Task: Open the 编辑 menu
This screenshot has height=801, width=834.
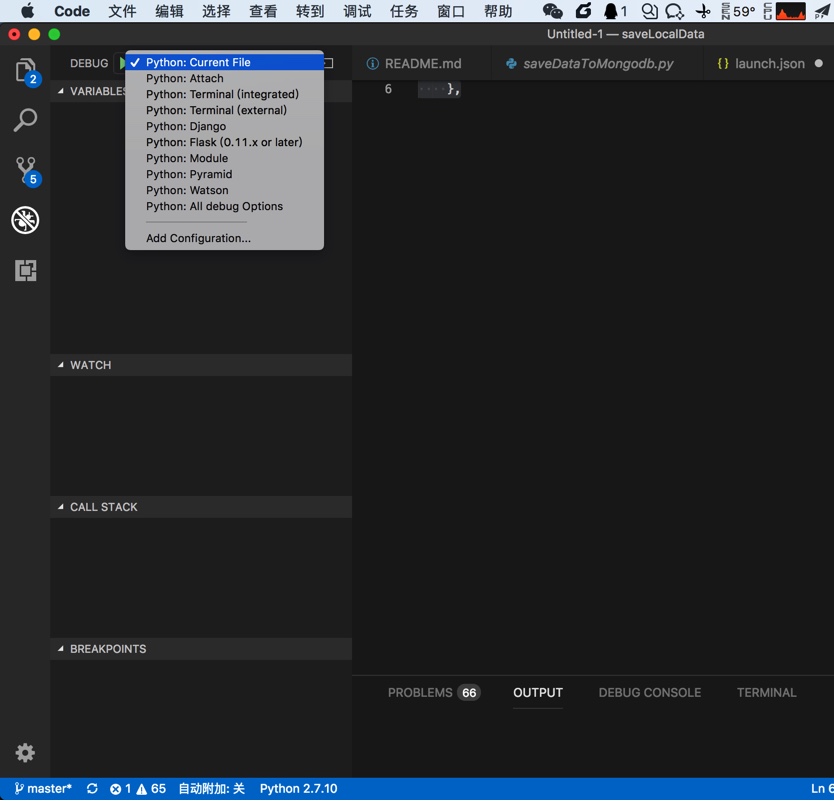Action: pos(169,11)
